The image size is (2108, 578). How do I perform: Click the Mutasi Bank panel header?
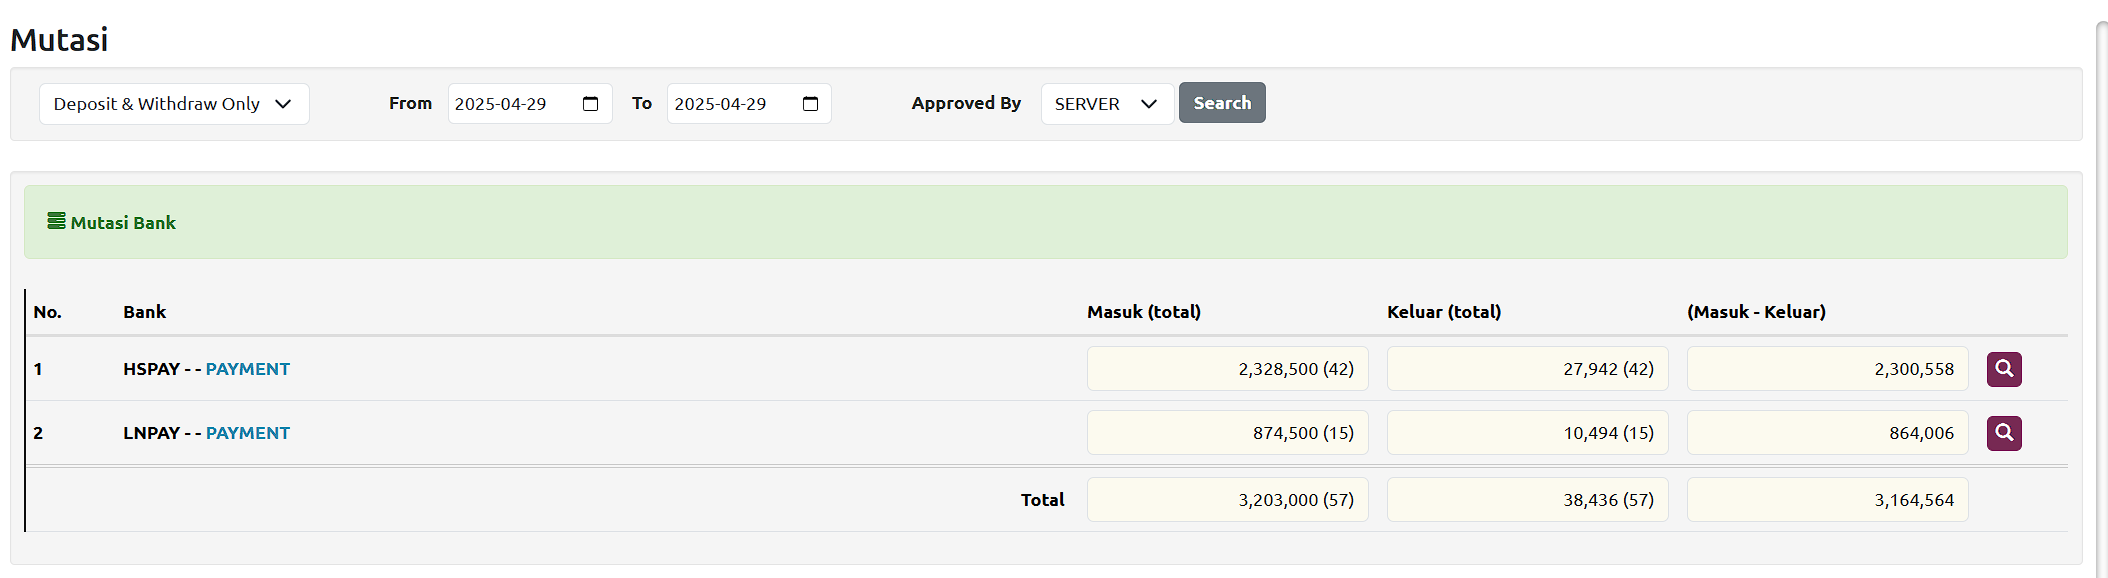(1045, 222)
